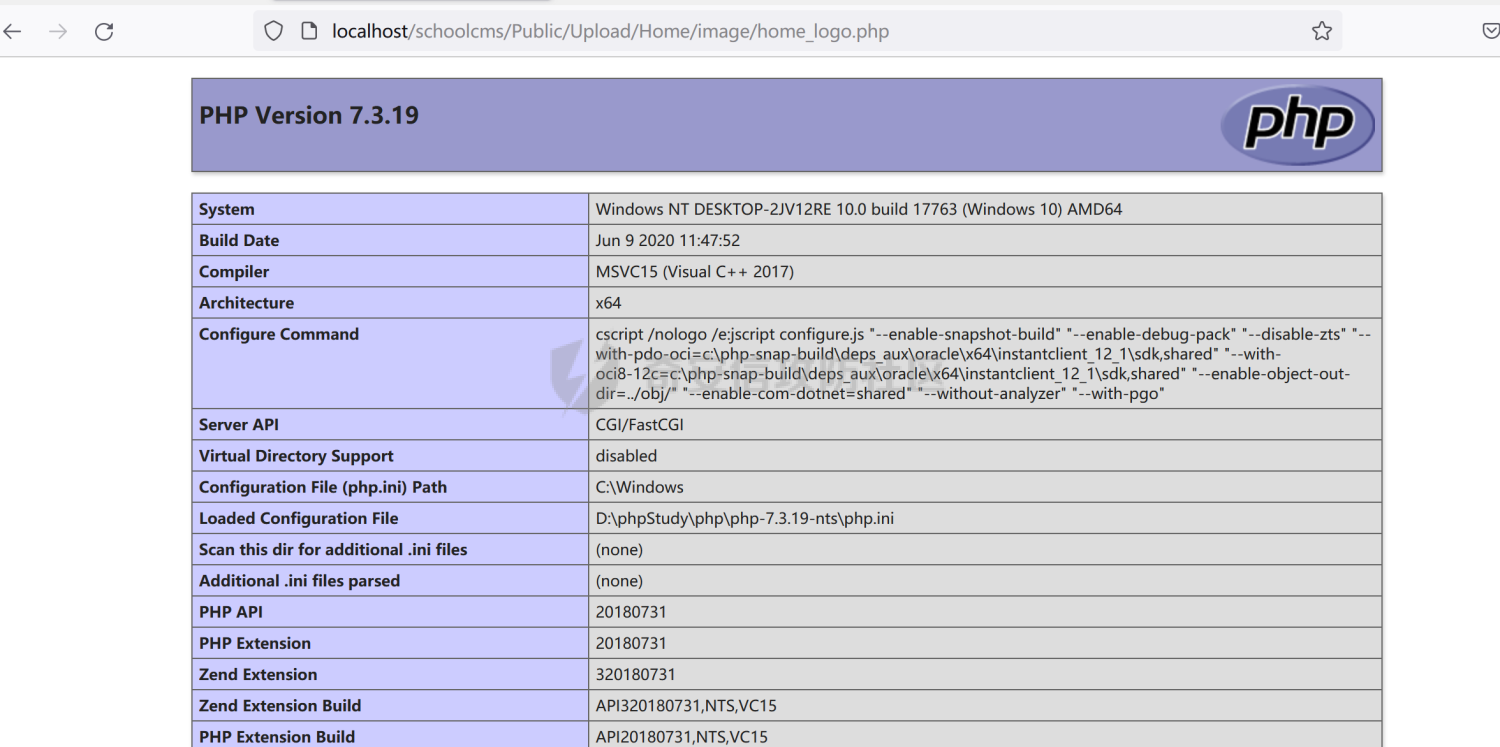Show site information page icon
The image size is (1500, 747).
[x=309, y=31]
